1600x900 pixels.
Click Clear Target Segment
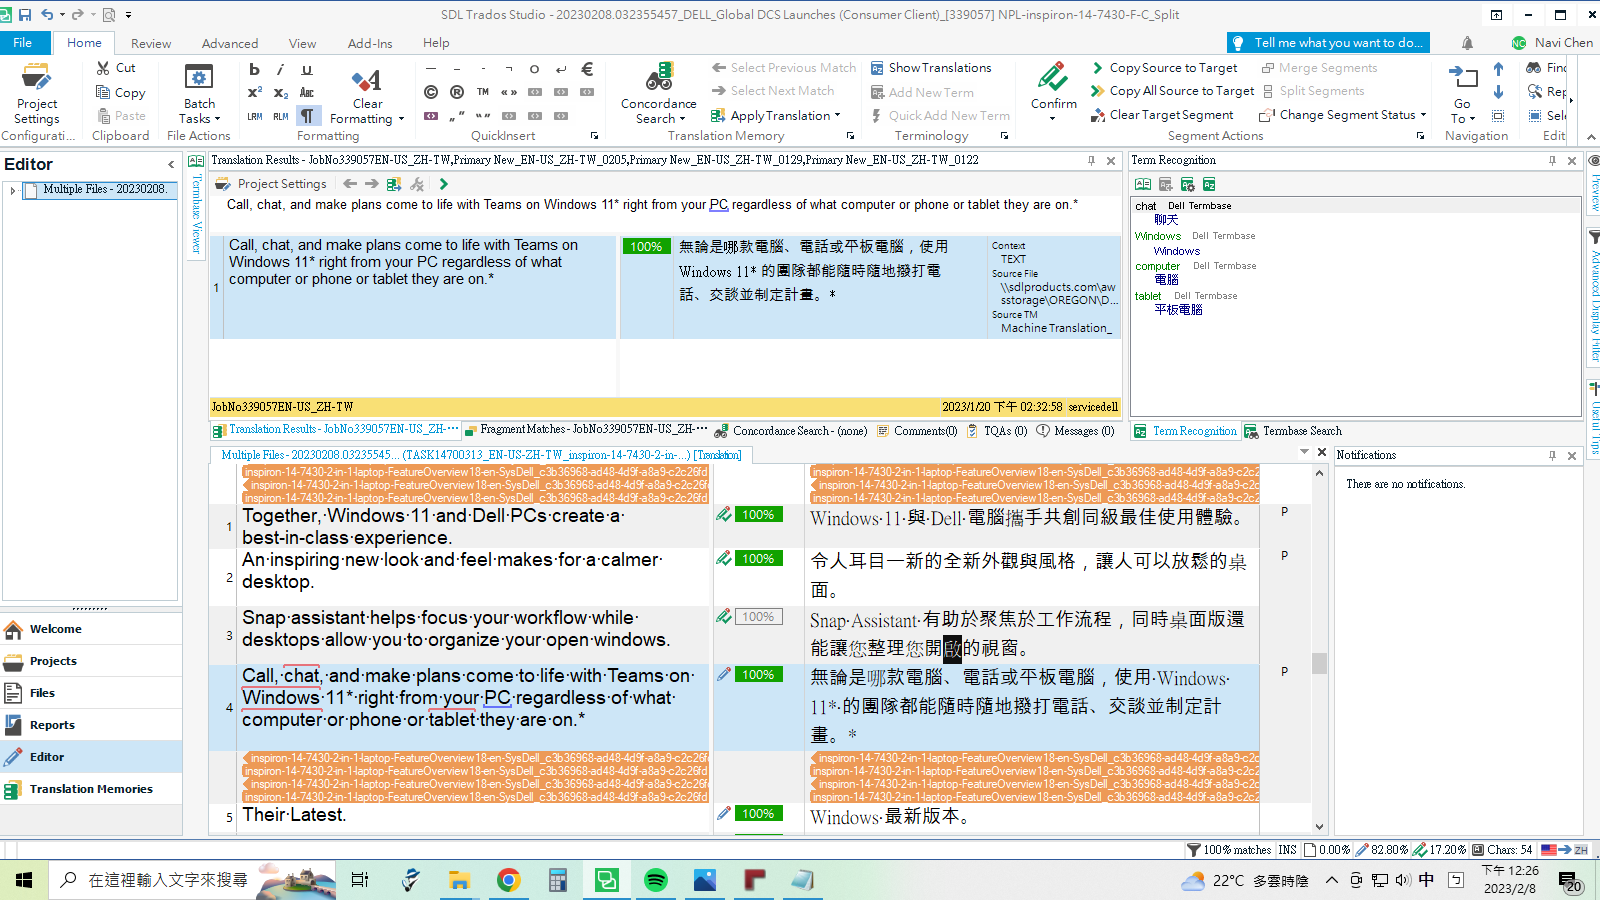(x=1162, y=115)
